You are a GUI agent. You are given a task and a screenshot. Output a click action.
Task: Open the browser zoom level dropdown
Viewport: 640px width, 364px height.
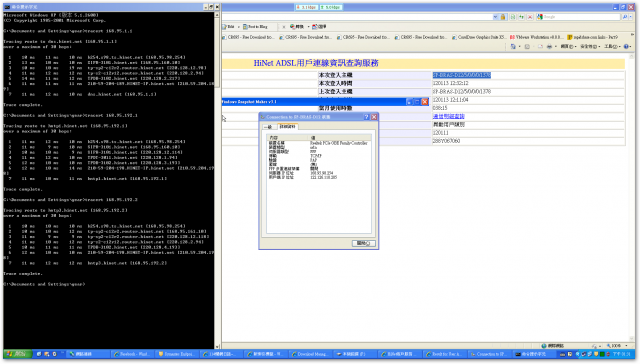pos(626,346)
